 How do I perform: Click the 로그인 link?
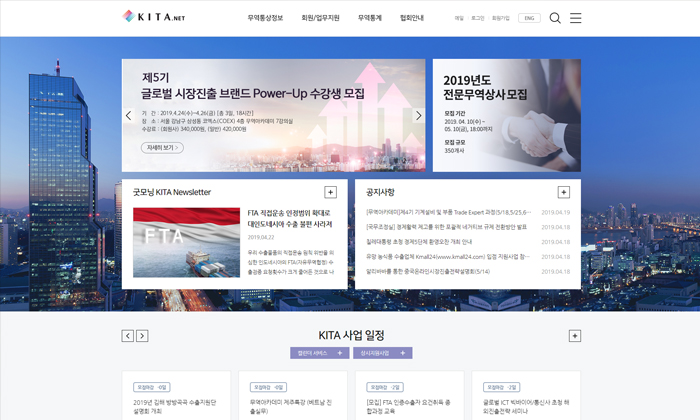tap(478, 18)
